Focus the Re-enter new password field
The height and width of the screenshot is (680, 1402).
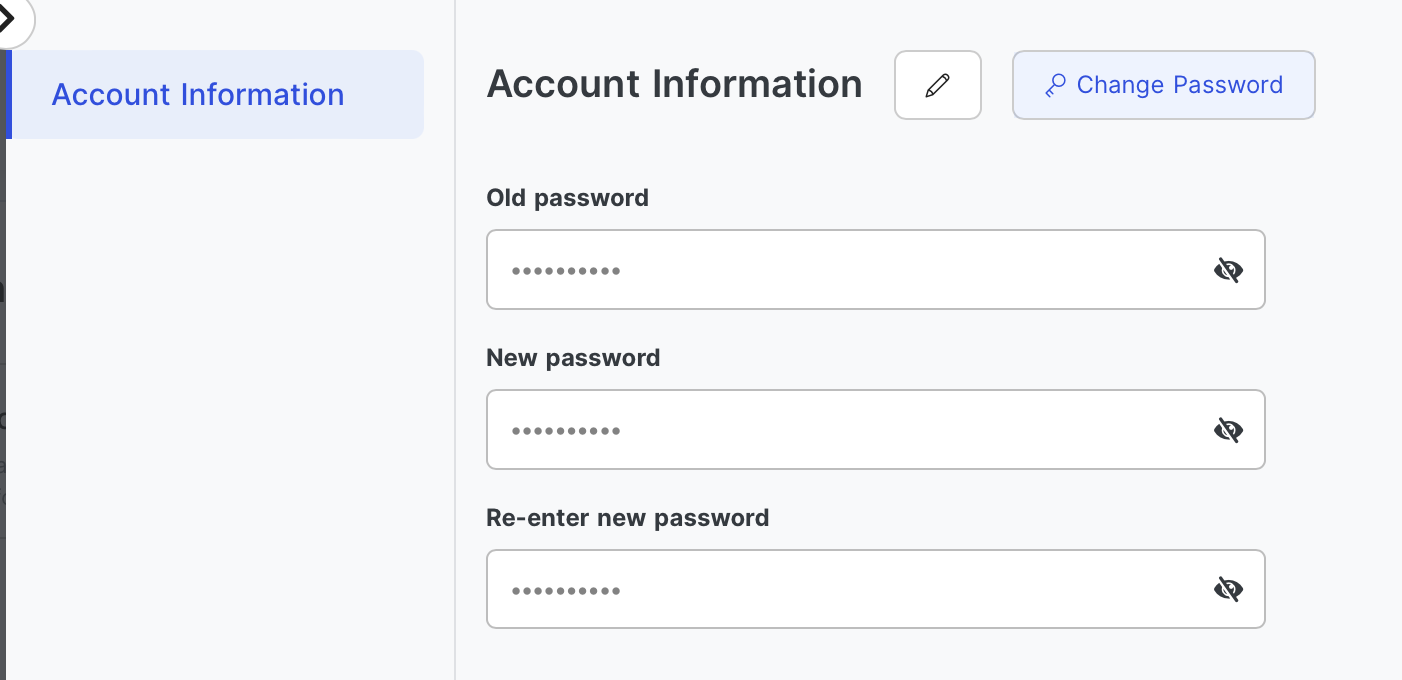[x=850, y=590]
